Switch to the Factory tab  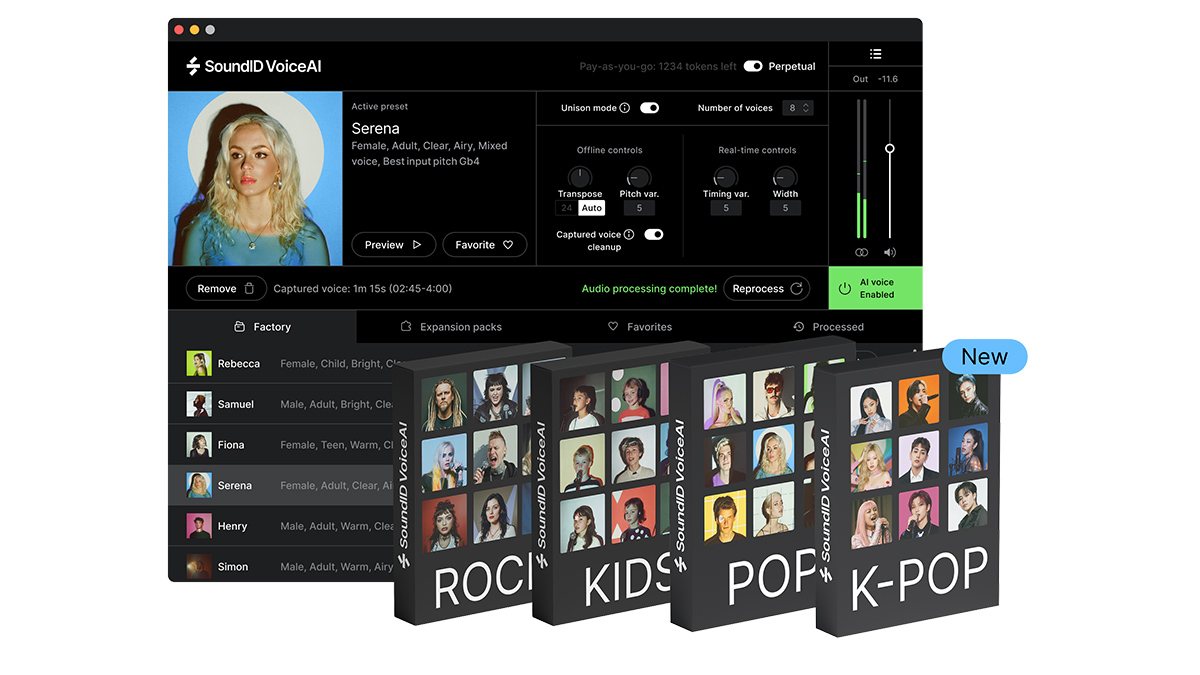coord(262,327)
